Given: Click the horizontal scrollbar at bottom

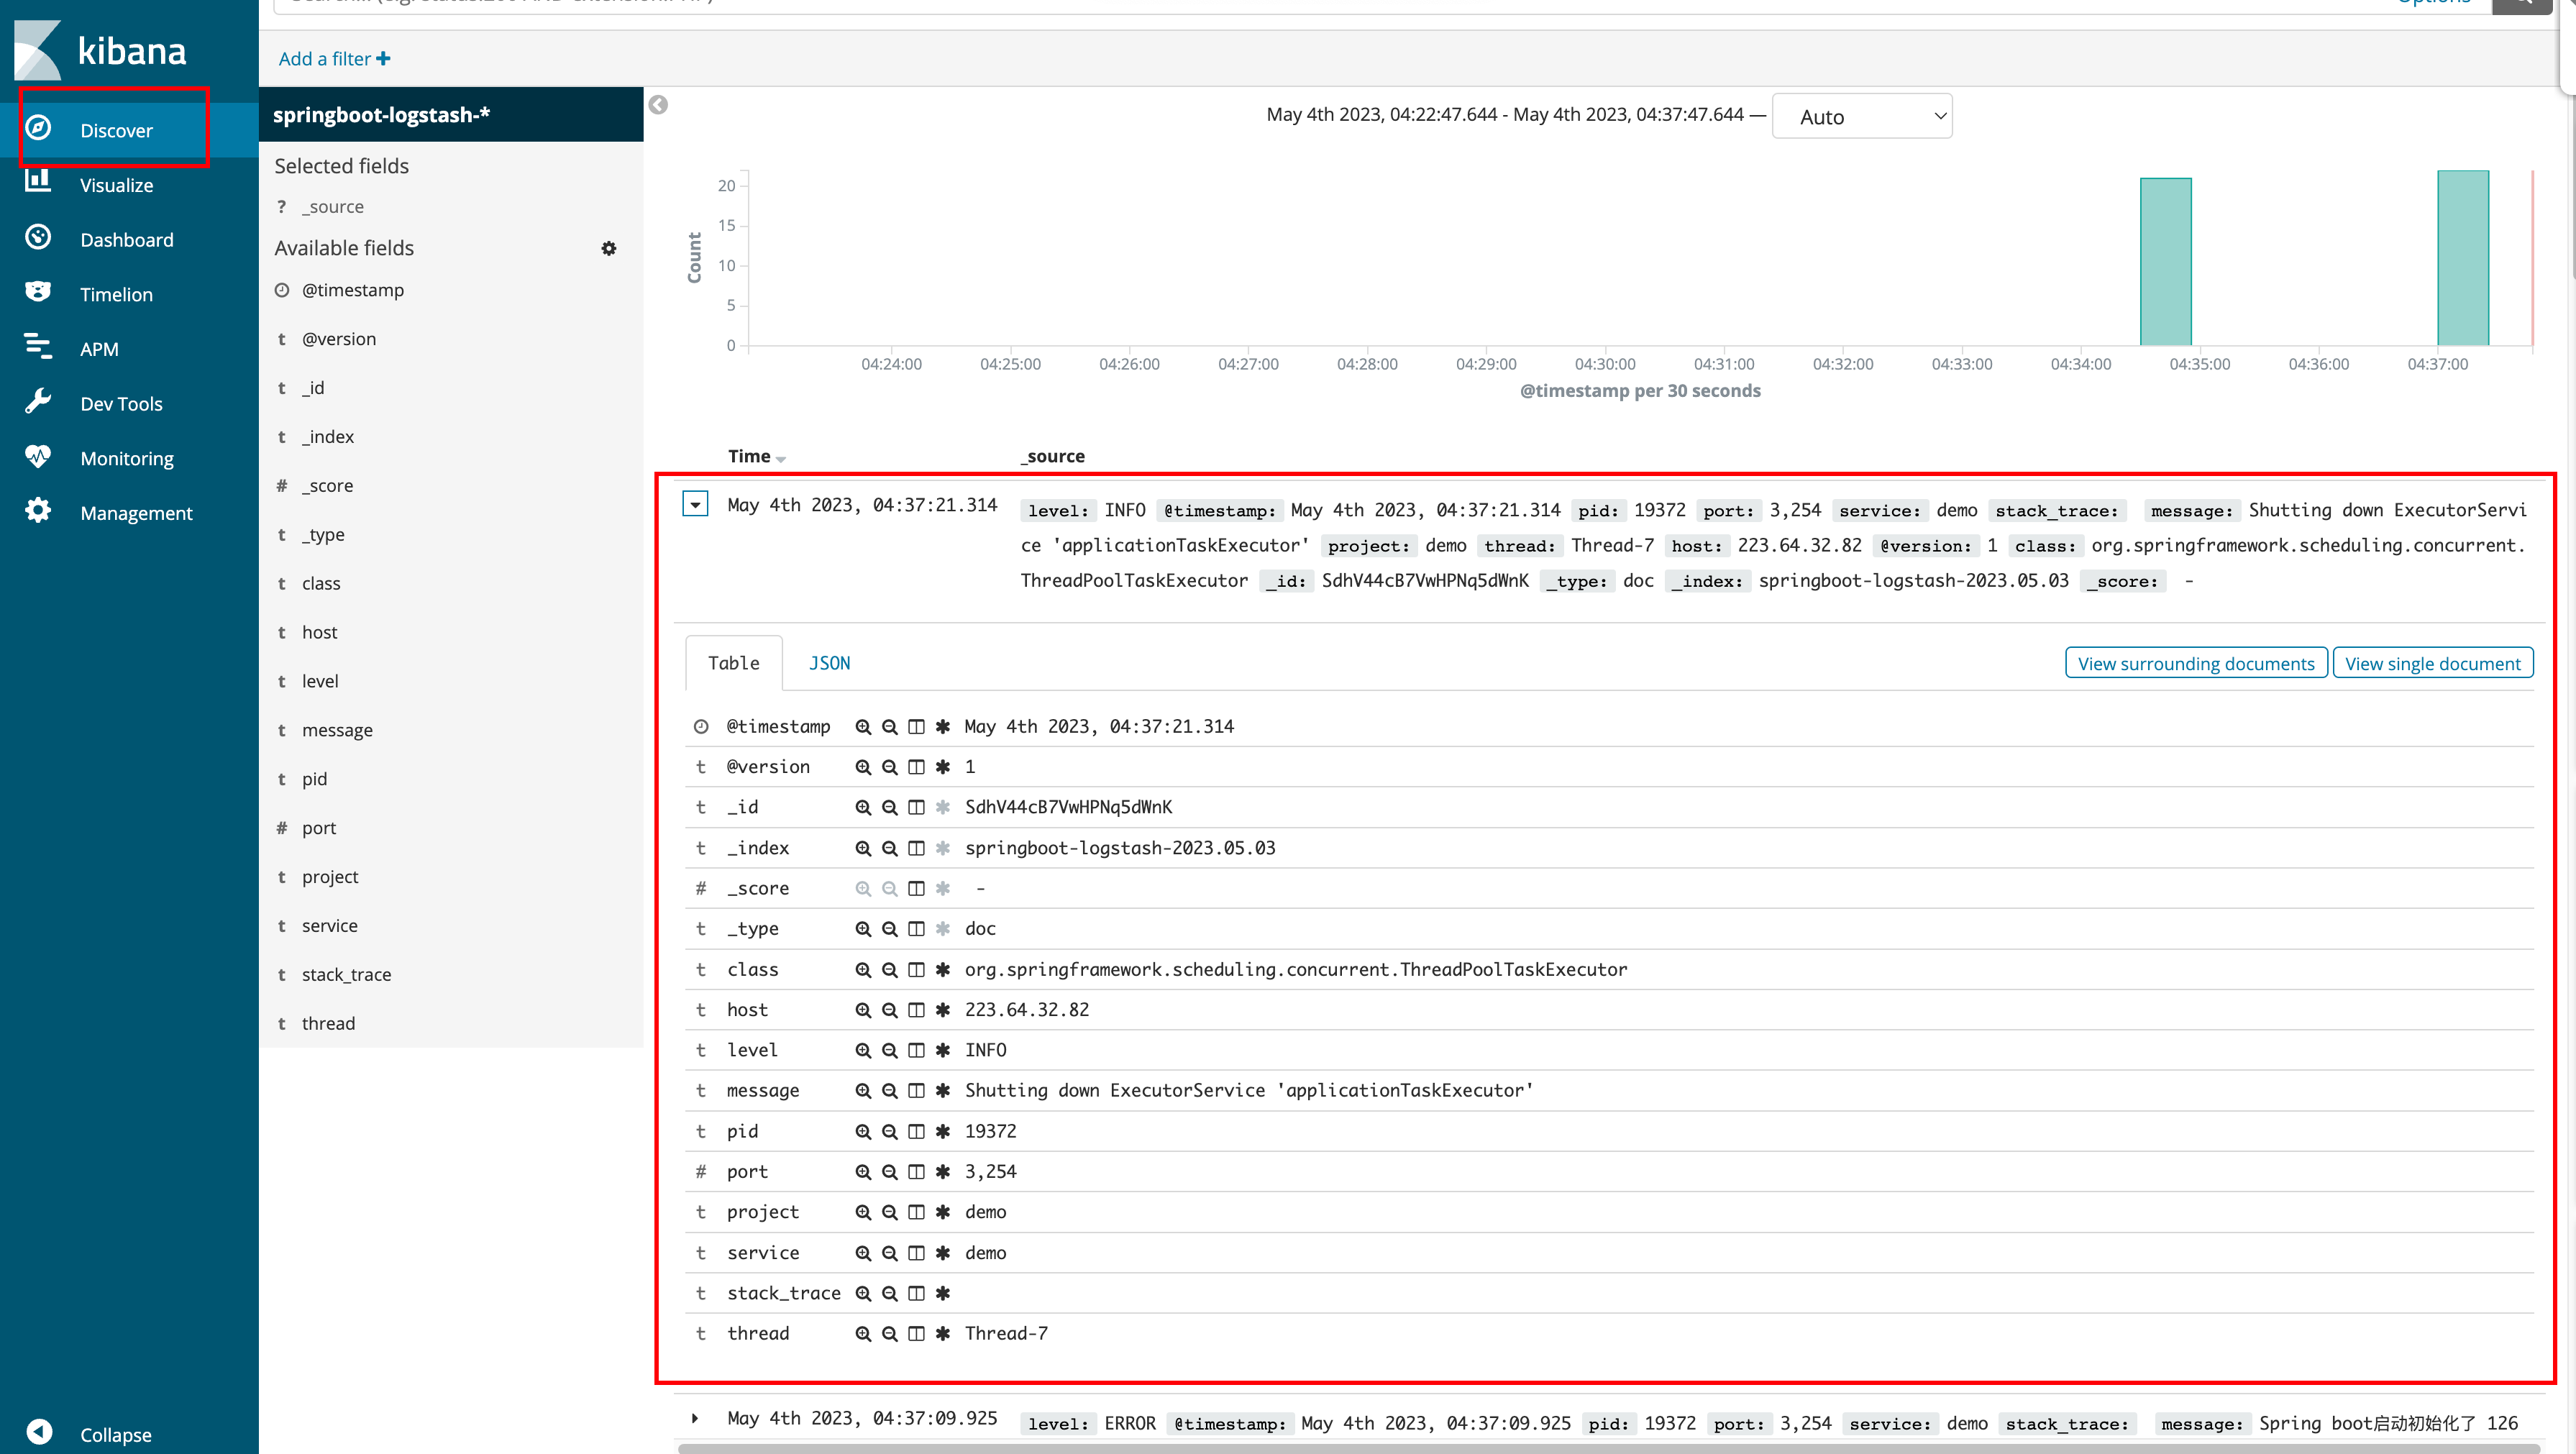Looking at the screenshot, I should pos(1610,1448).
